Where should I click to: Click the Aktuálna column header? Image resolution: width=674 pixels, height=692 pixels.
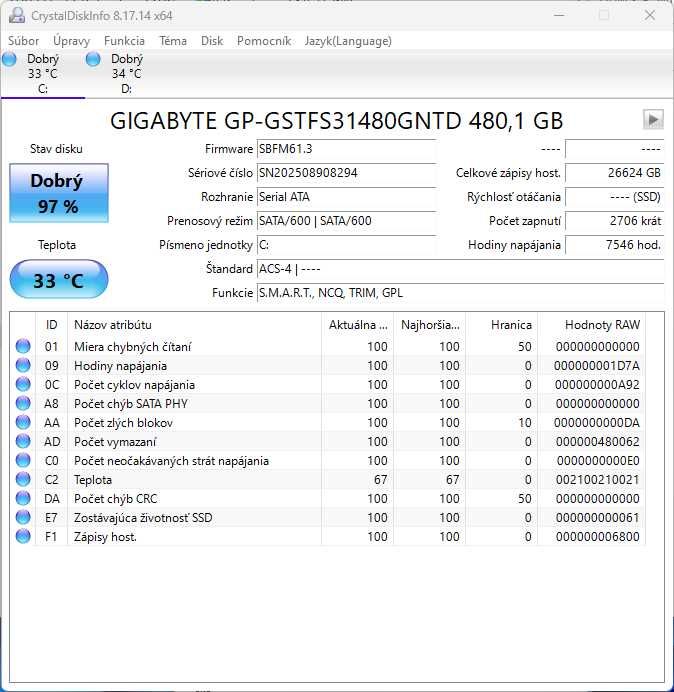358,325
